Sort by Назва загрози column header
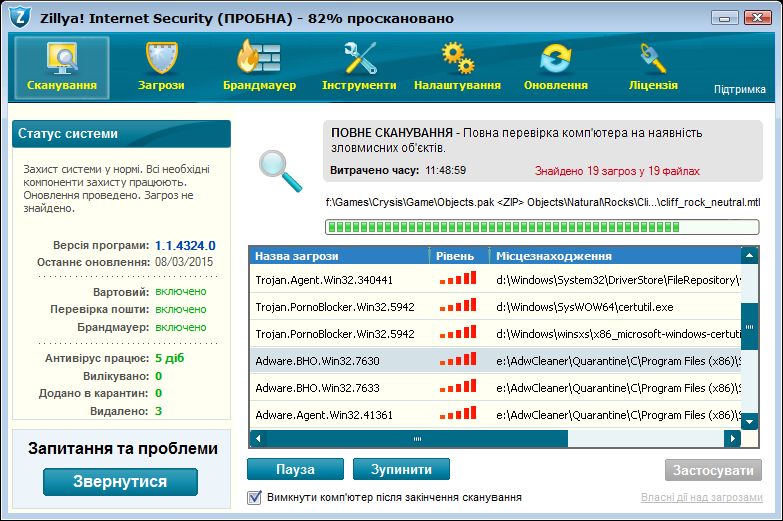The image size is (783, 521). (x=340, y=256)
